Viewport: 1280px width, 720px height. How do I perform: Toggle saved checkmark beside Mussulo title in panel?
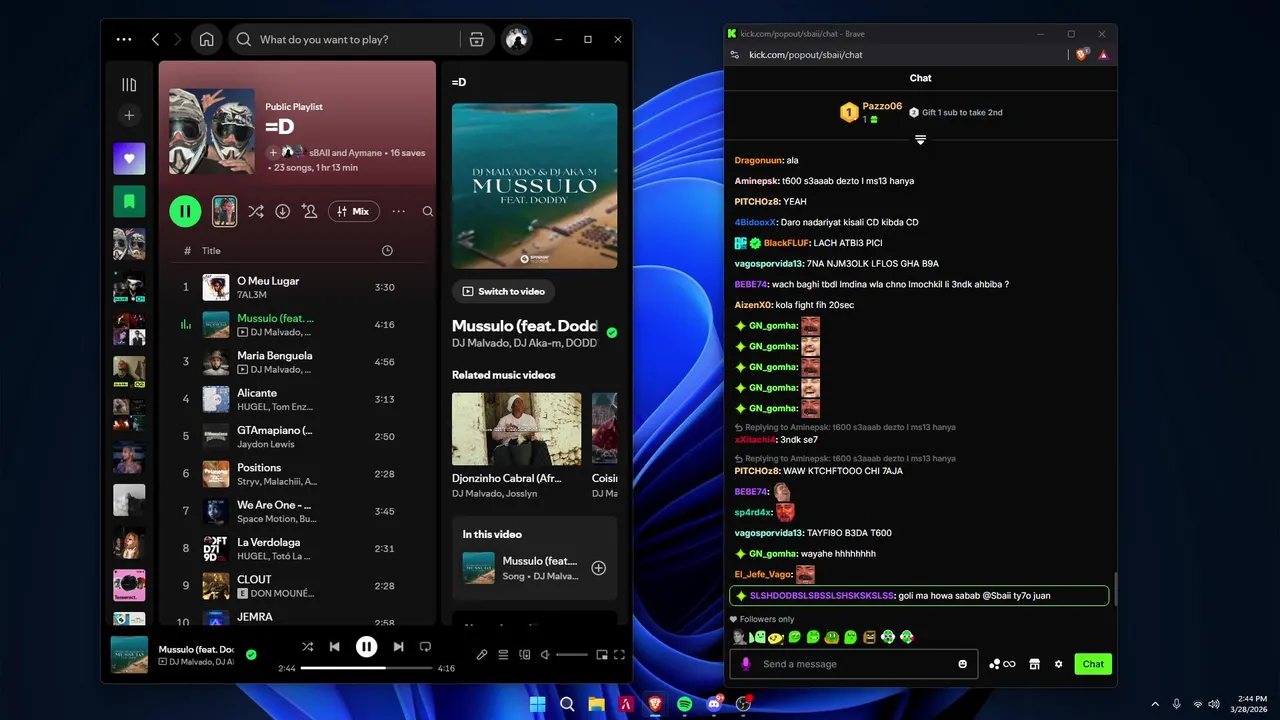[612, 333]
